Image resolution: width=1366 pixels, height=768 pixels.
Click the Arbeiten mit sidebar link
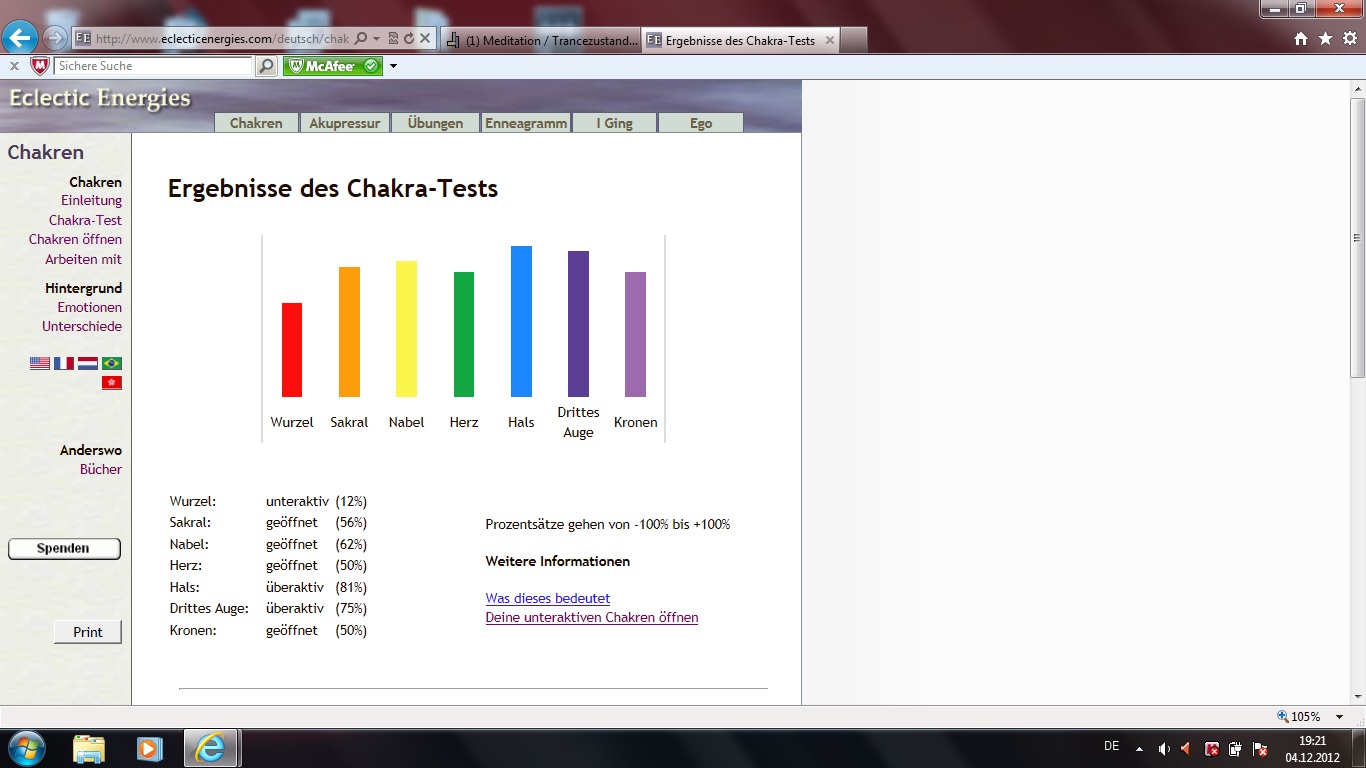[83, 259]
